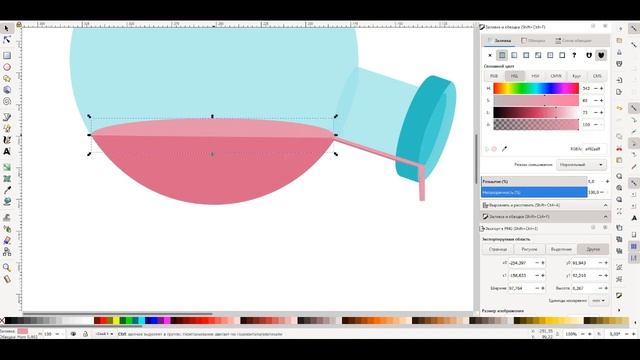Set fill to Swatch

562,55
